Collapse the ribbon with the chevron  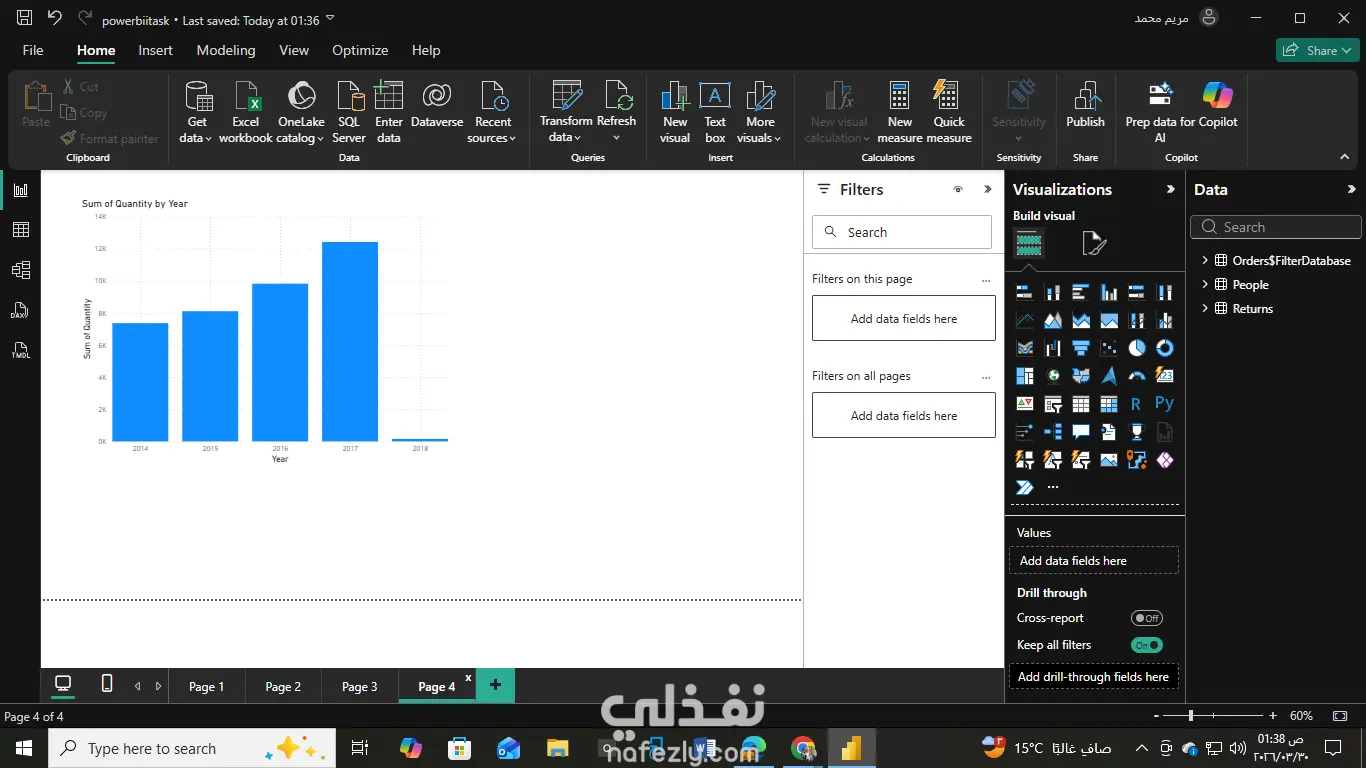pos(1345,157)
